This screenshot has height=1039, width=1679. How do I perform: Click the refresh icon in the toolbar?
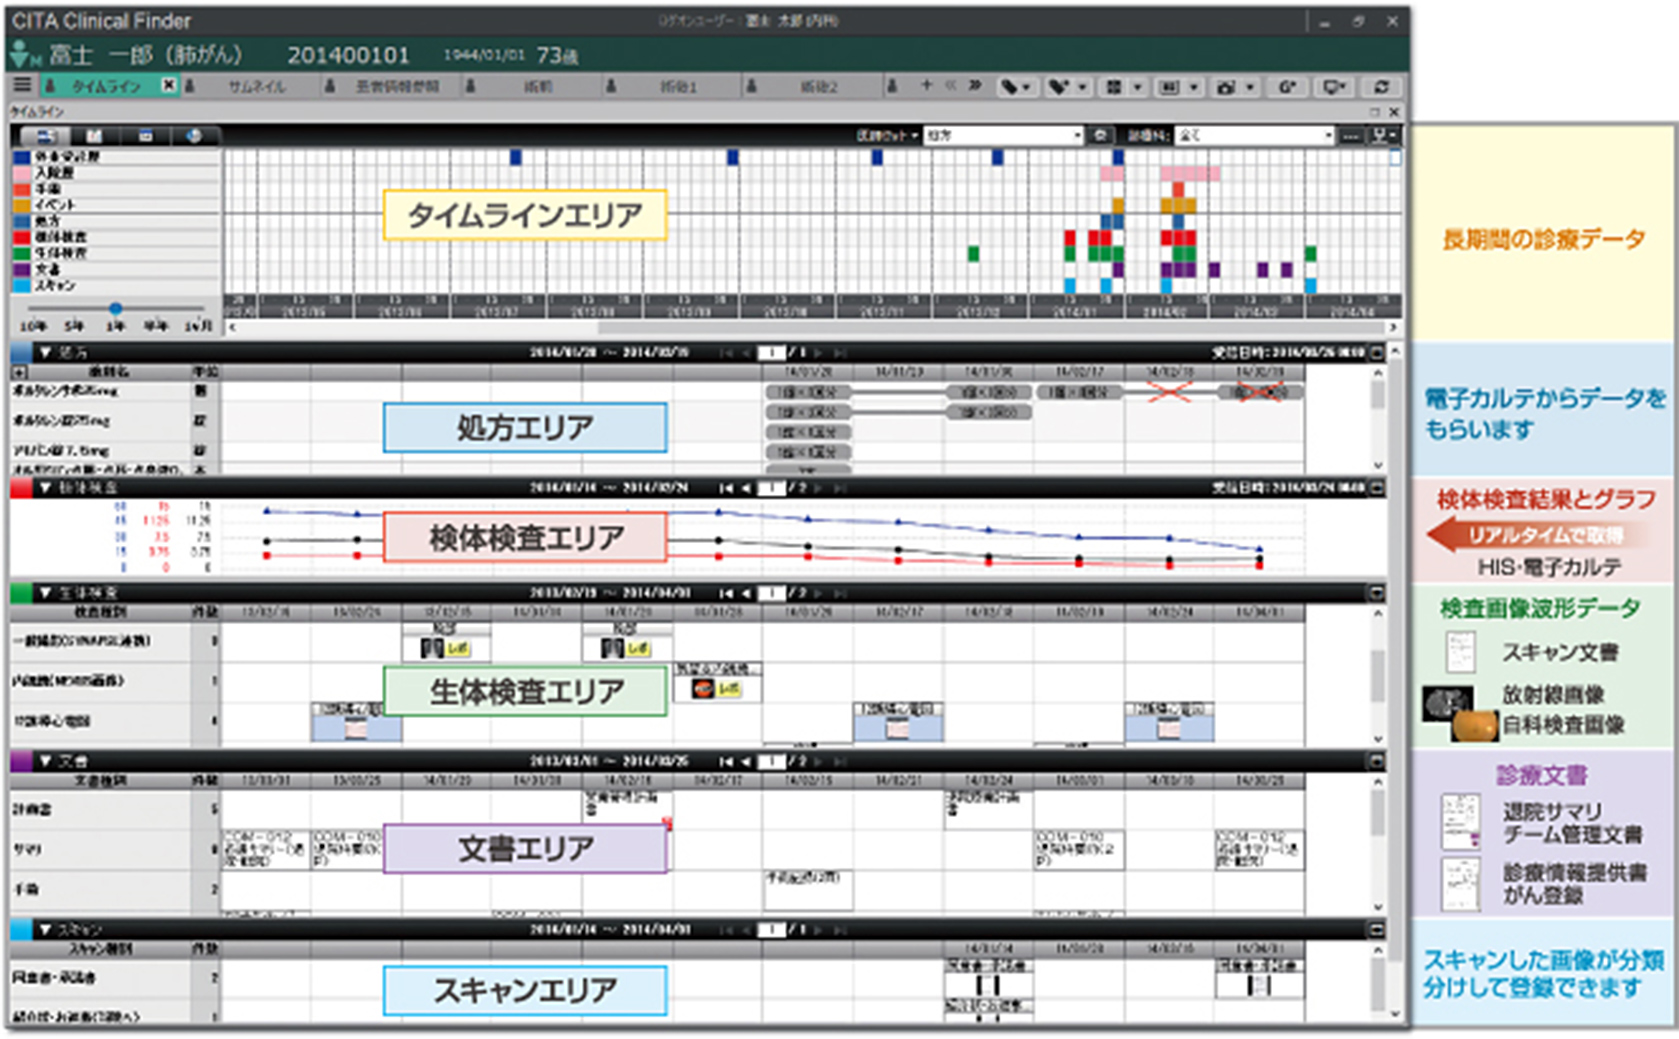point(1382,87)
